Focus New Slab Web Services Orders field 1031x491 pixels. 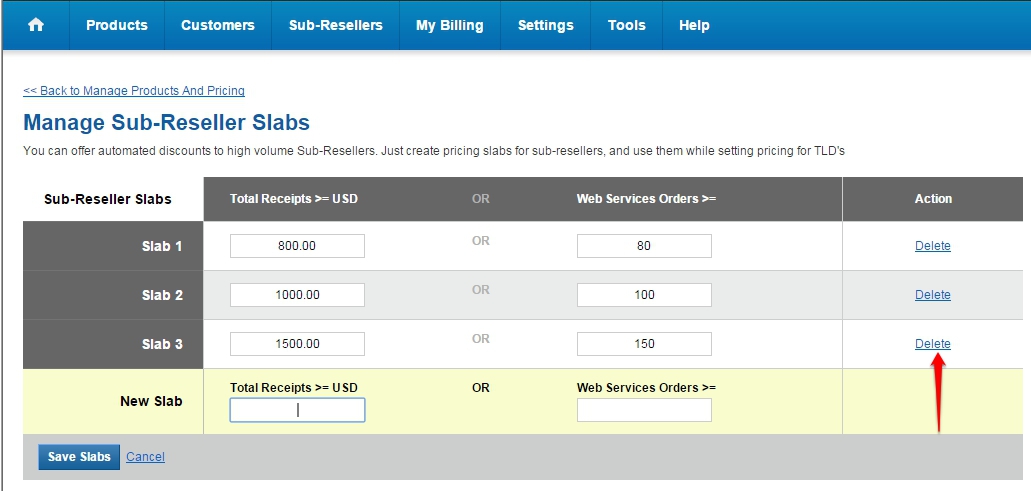click(x=644, y=410)
